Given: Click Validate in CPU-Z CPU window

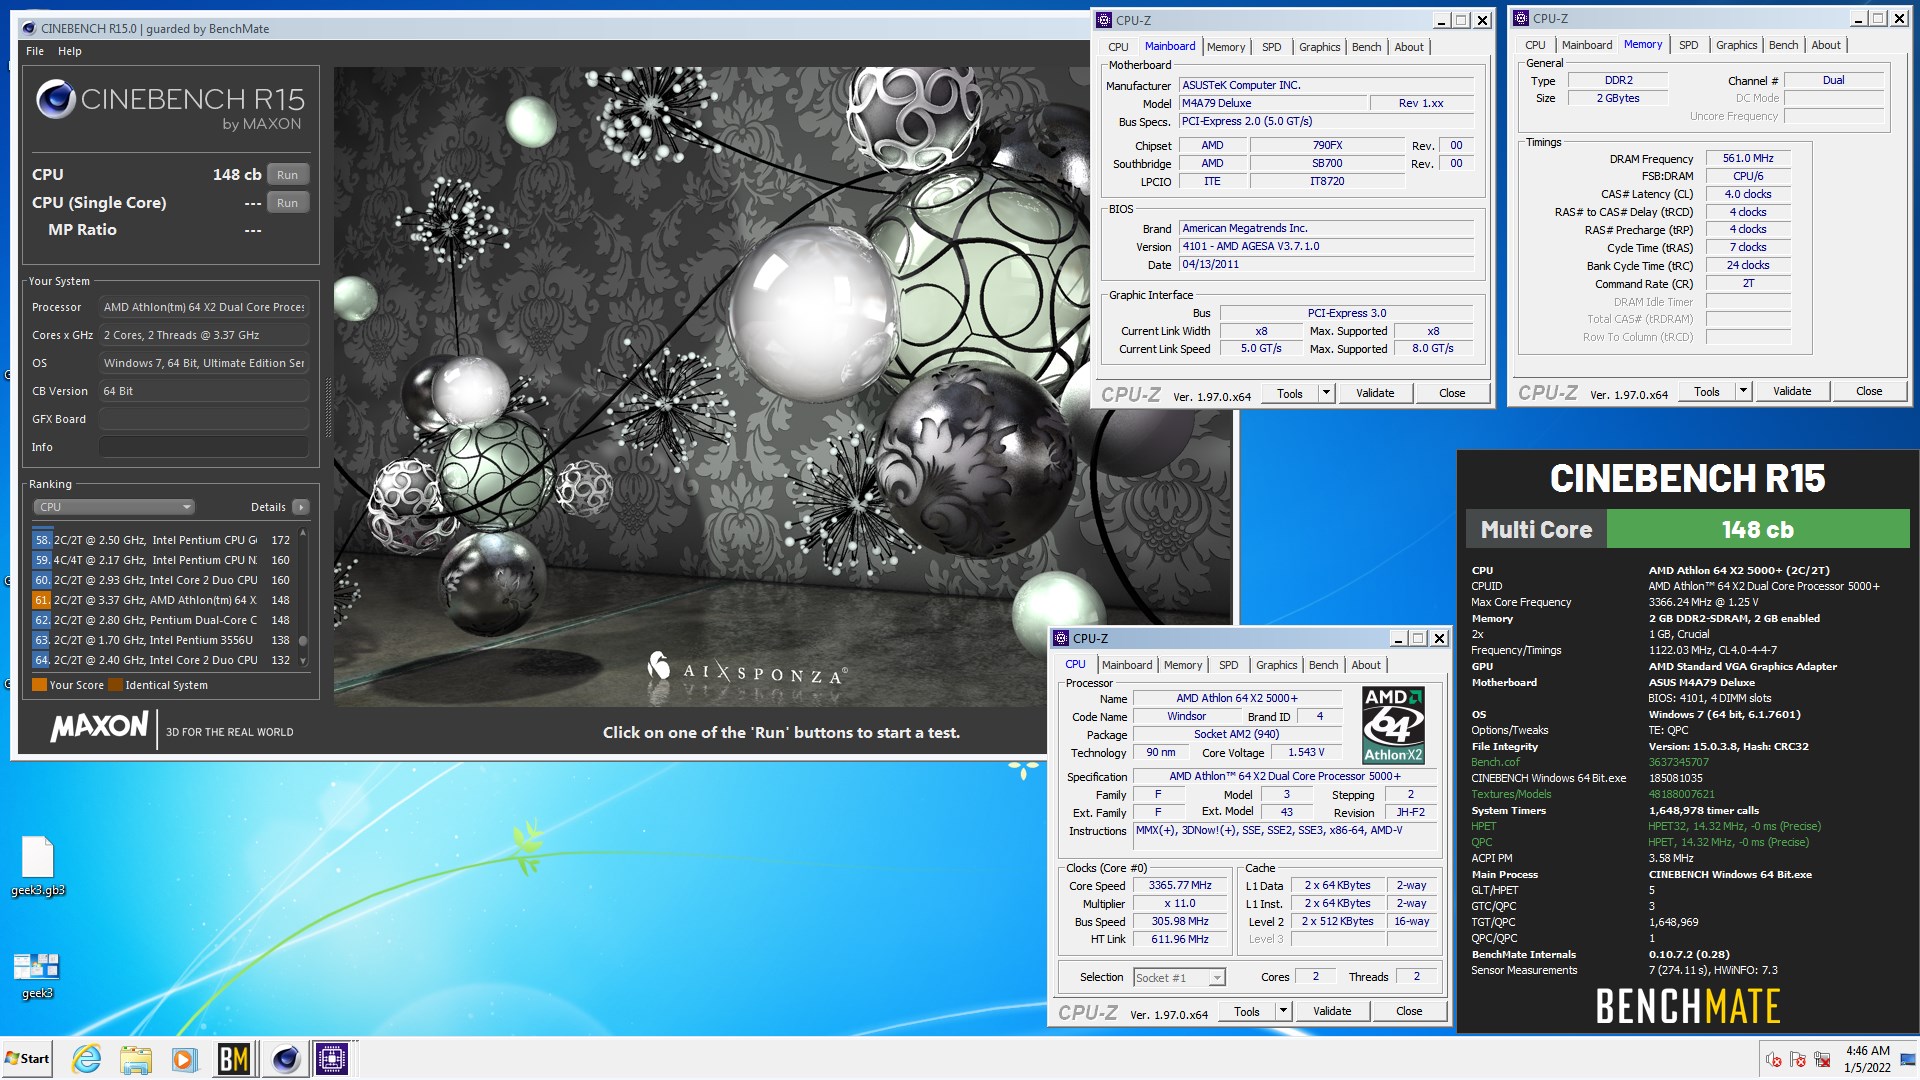Looking at the screenshot, I should point(1332,1011).
